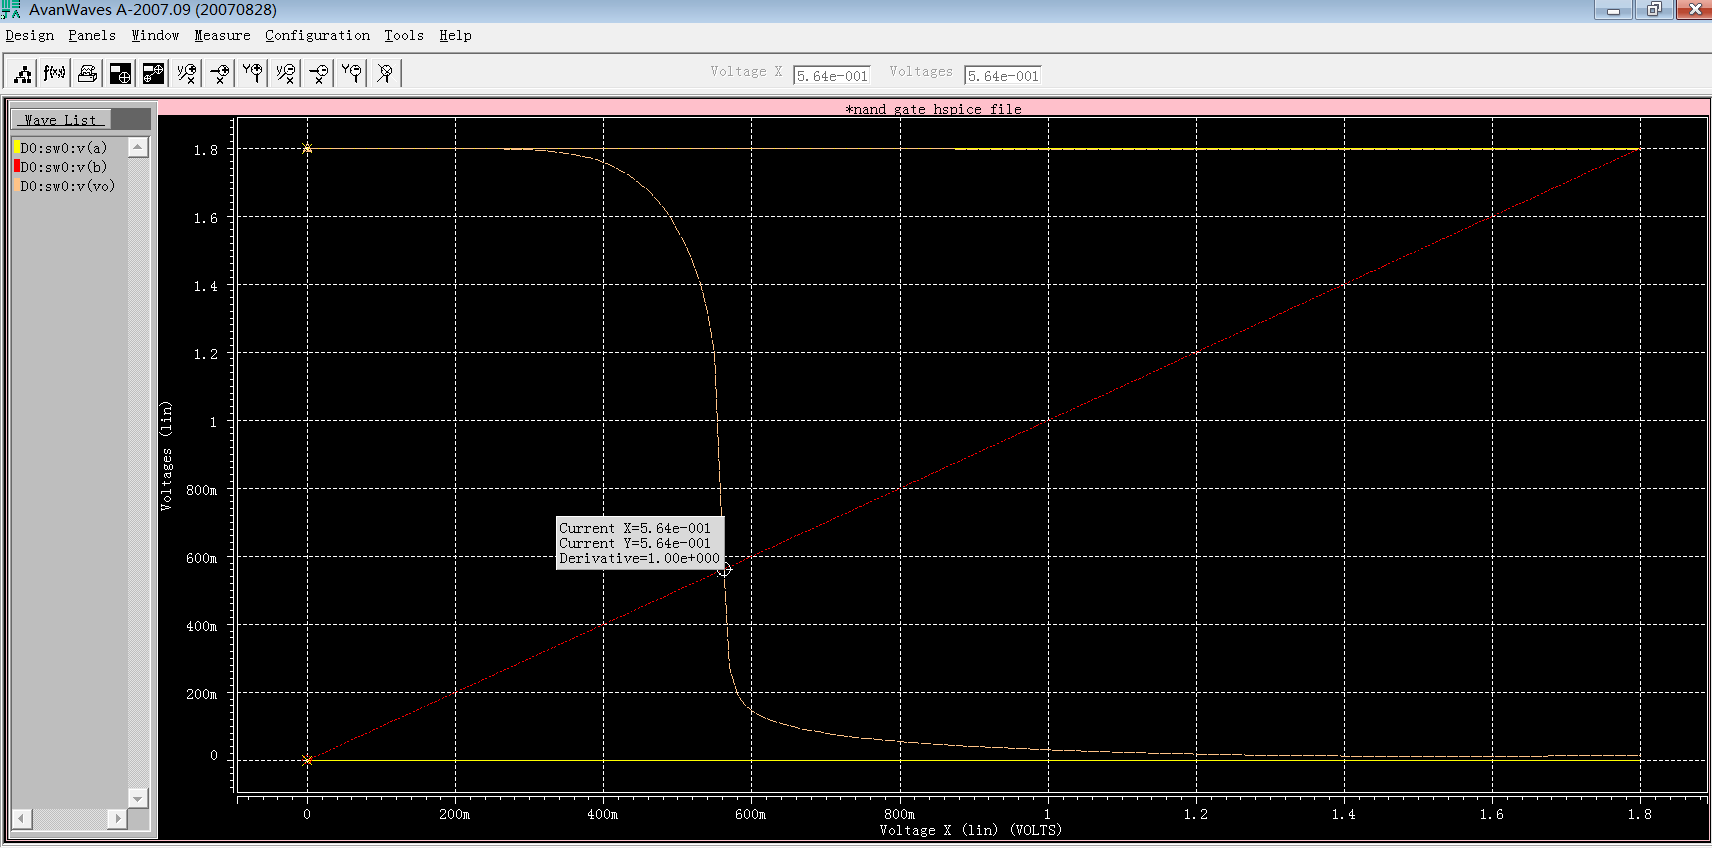Image resolution: width=1712 pixels, height=848 pixels.
Task: Click the "Voltages (lin)" Y-axis label
Action: coord(166,456)
